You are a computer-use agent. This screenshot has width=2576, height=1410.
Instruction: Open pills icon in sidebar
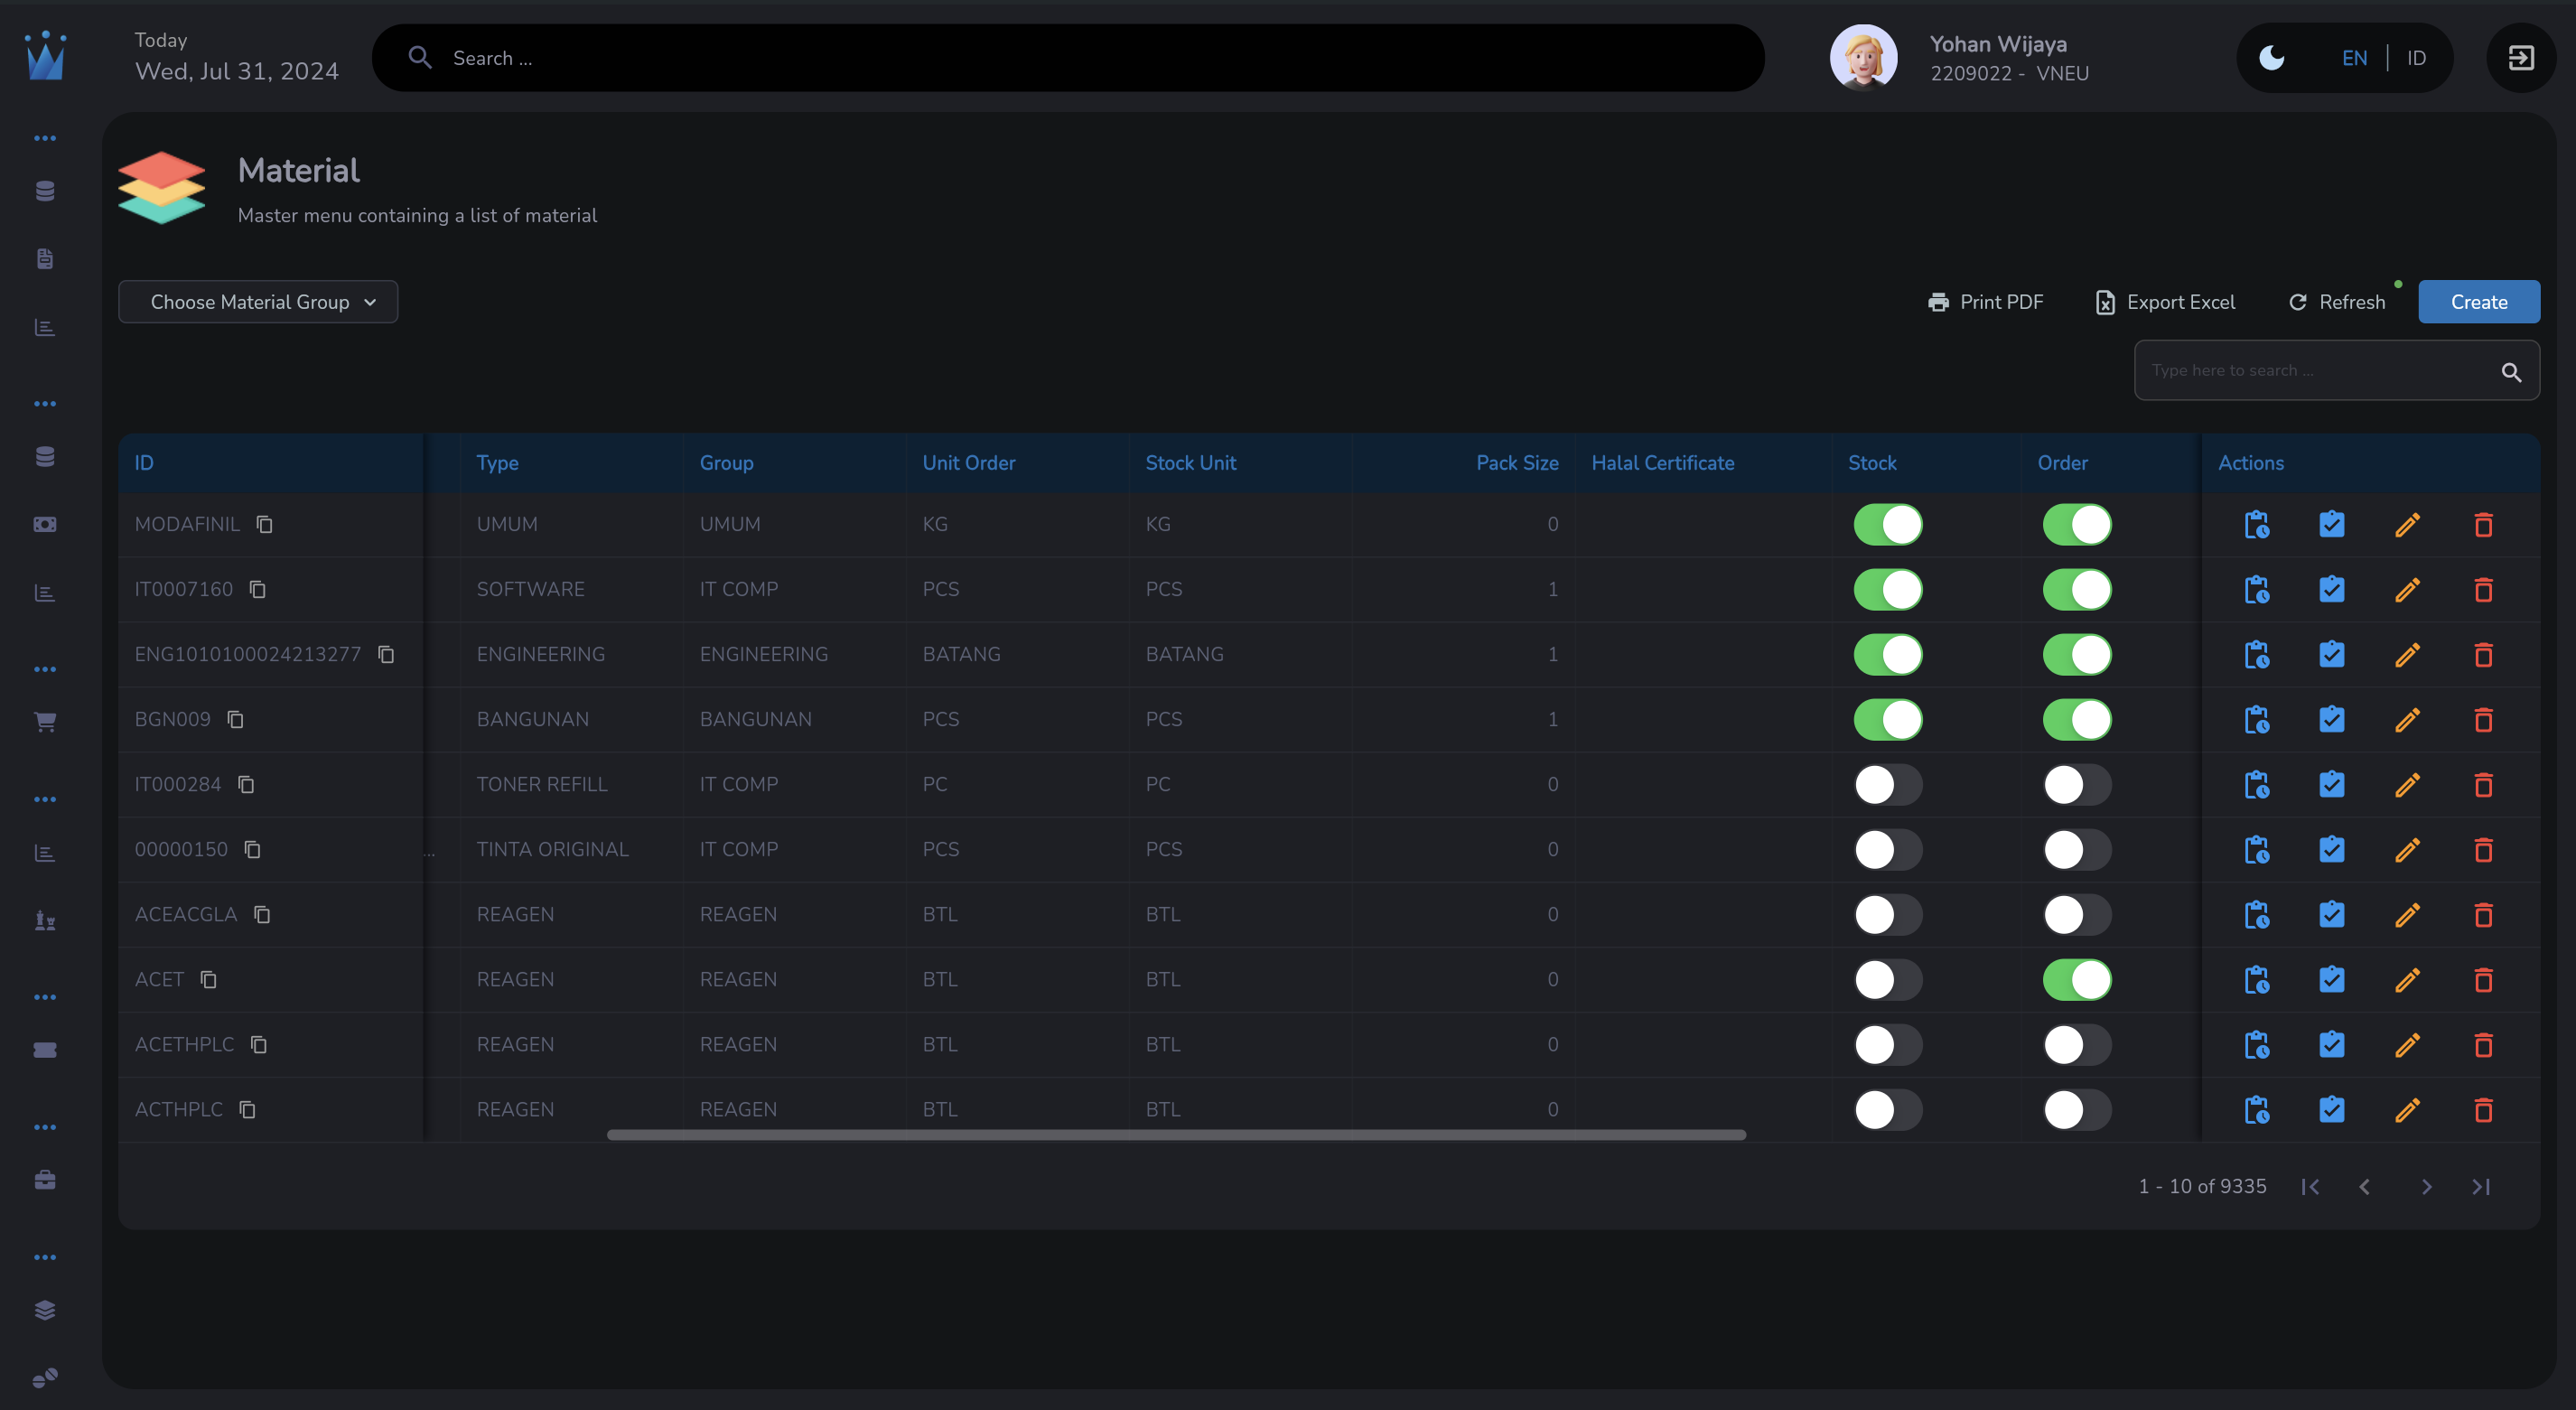[x=45, y=1378]
